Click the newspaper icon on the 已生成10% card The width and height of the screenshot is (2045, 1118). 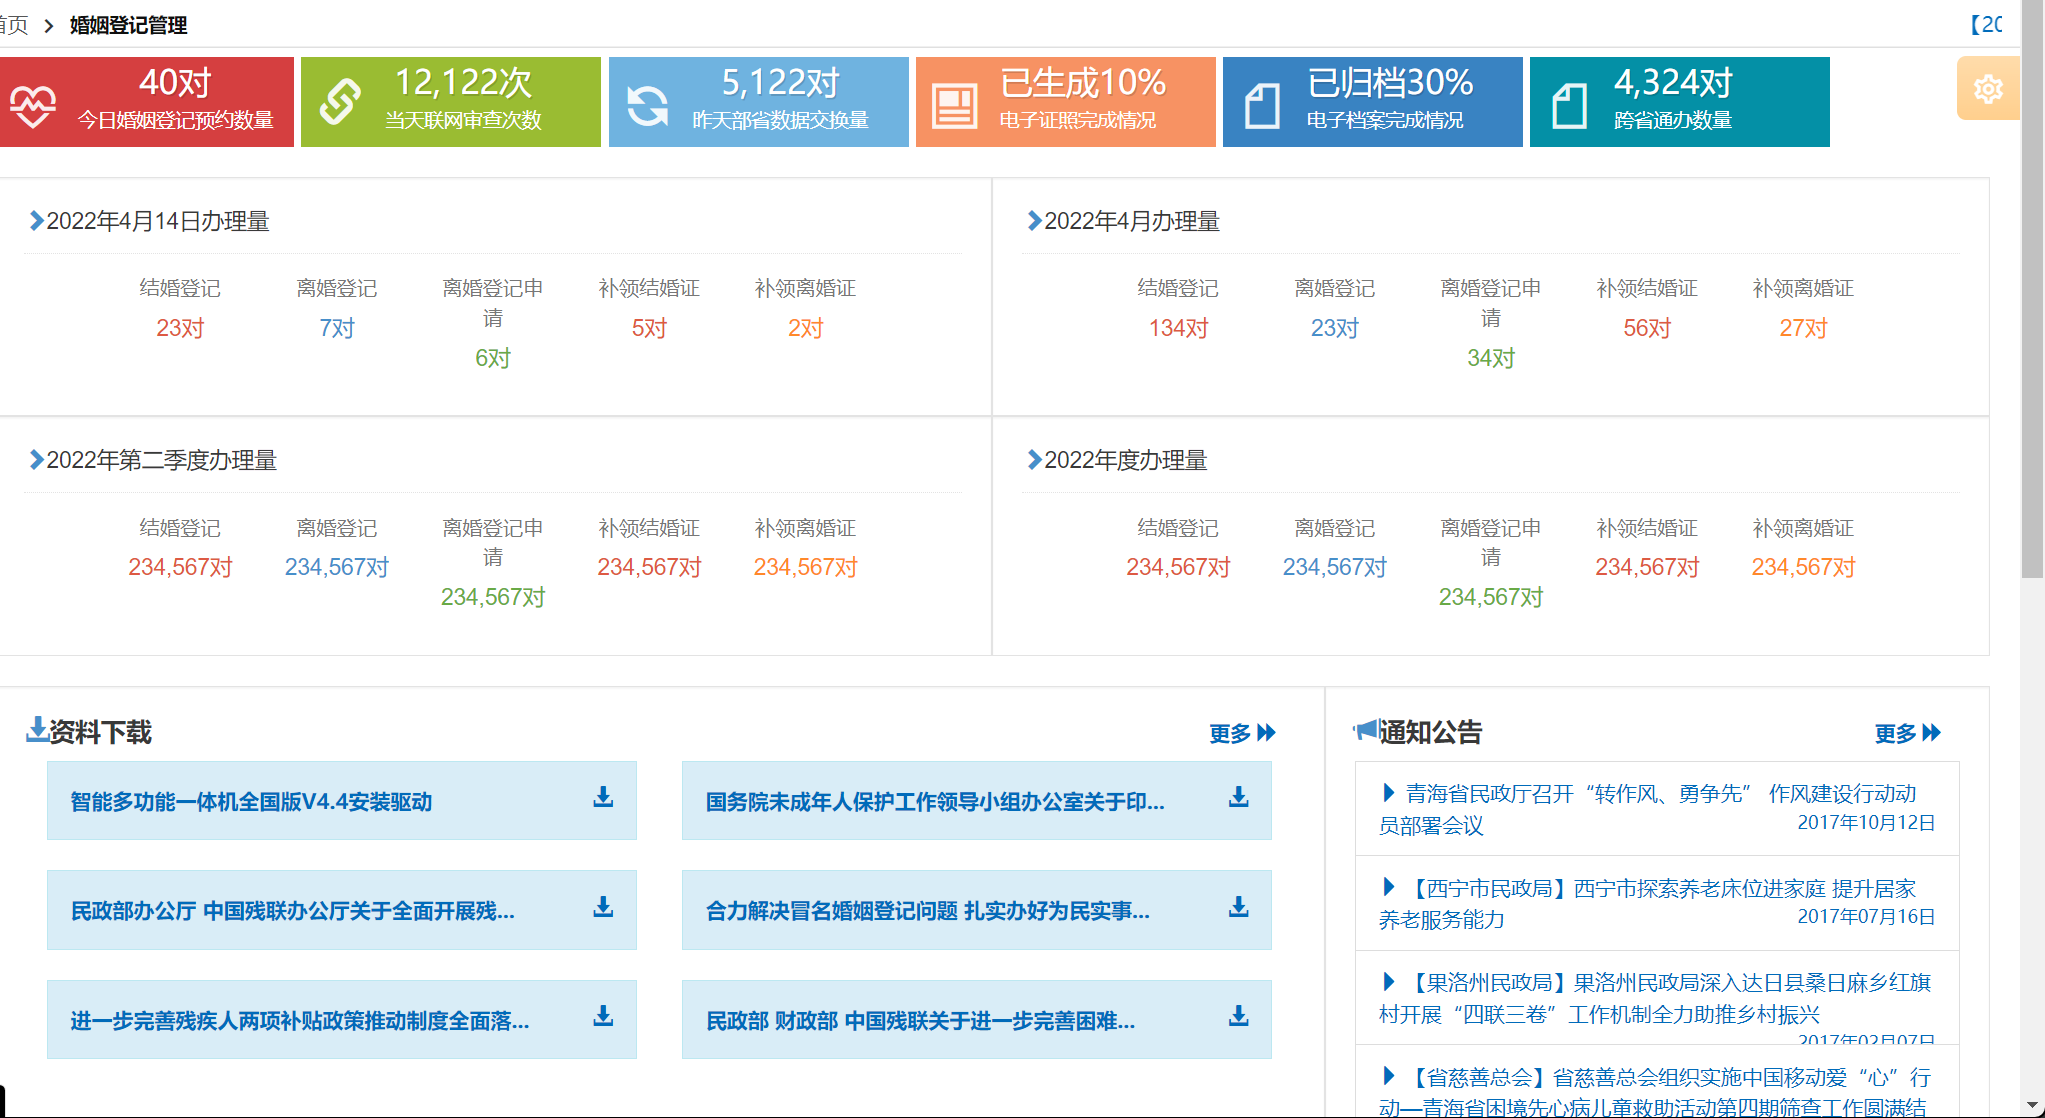(x=954, y=106)
